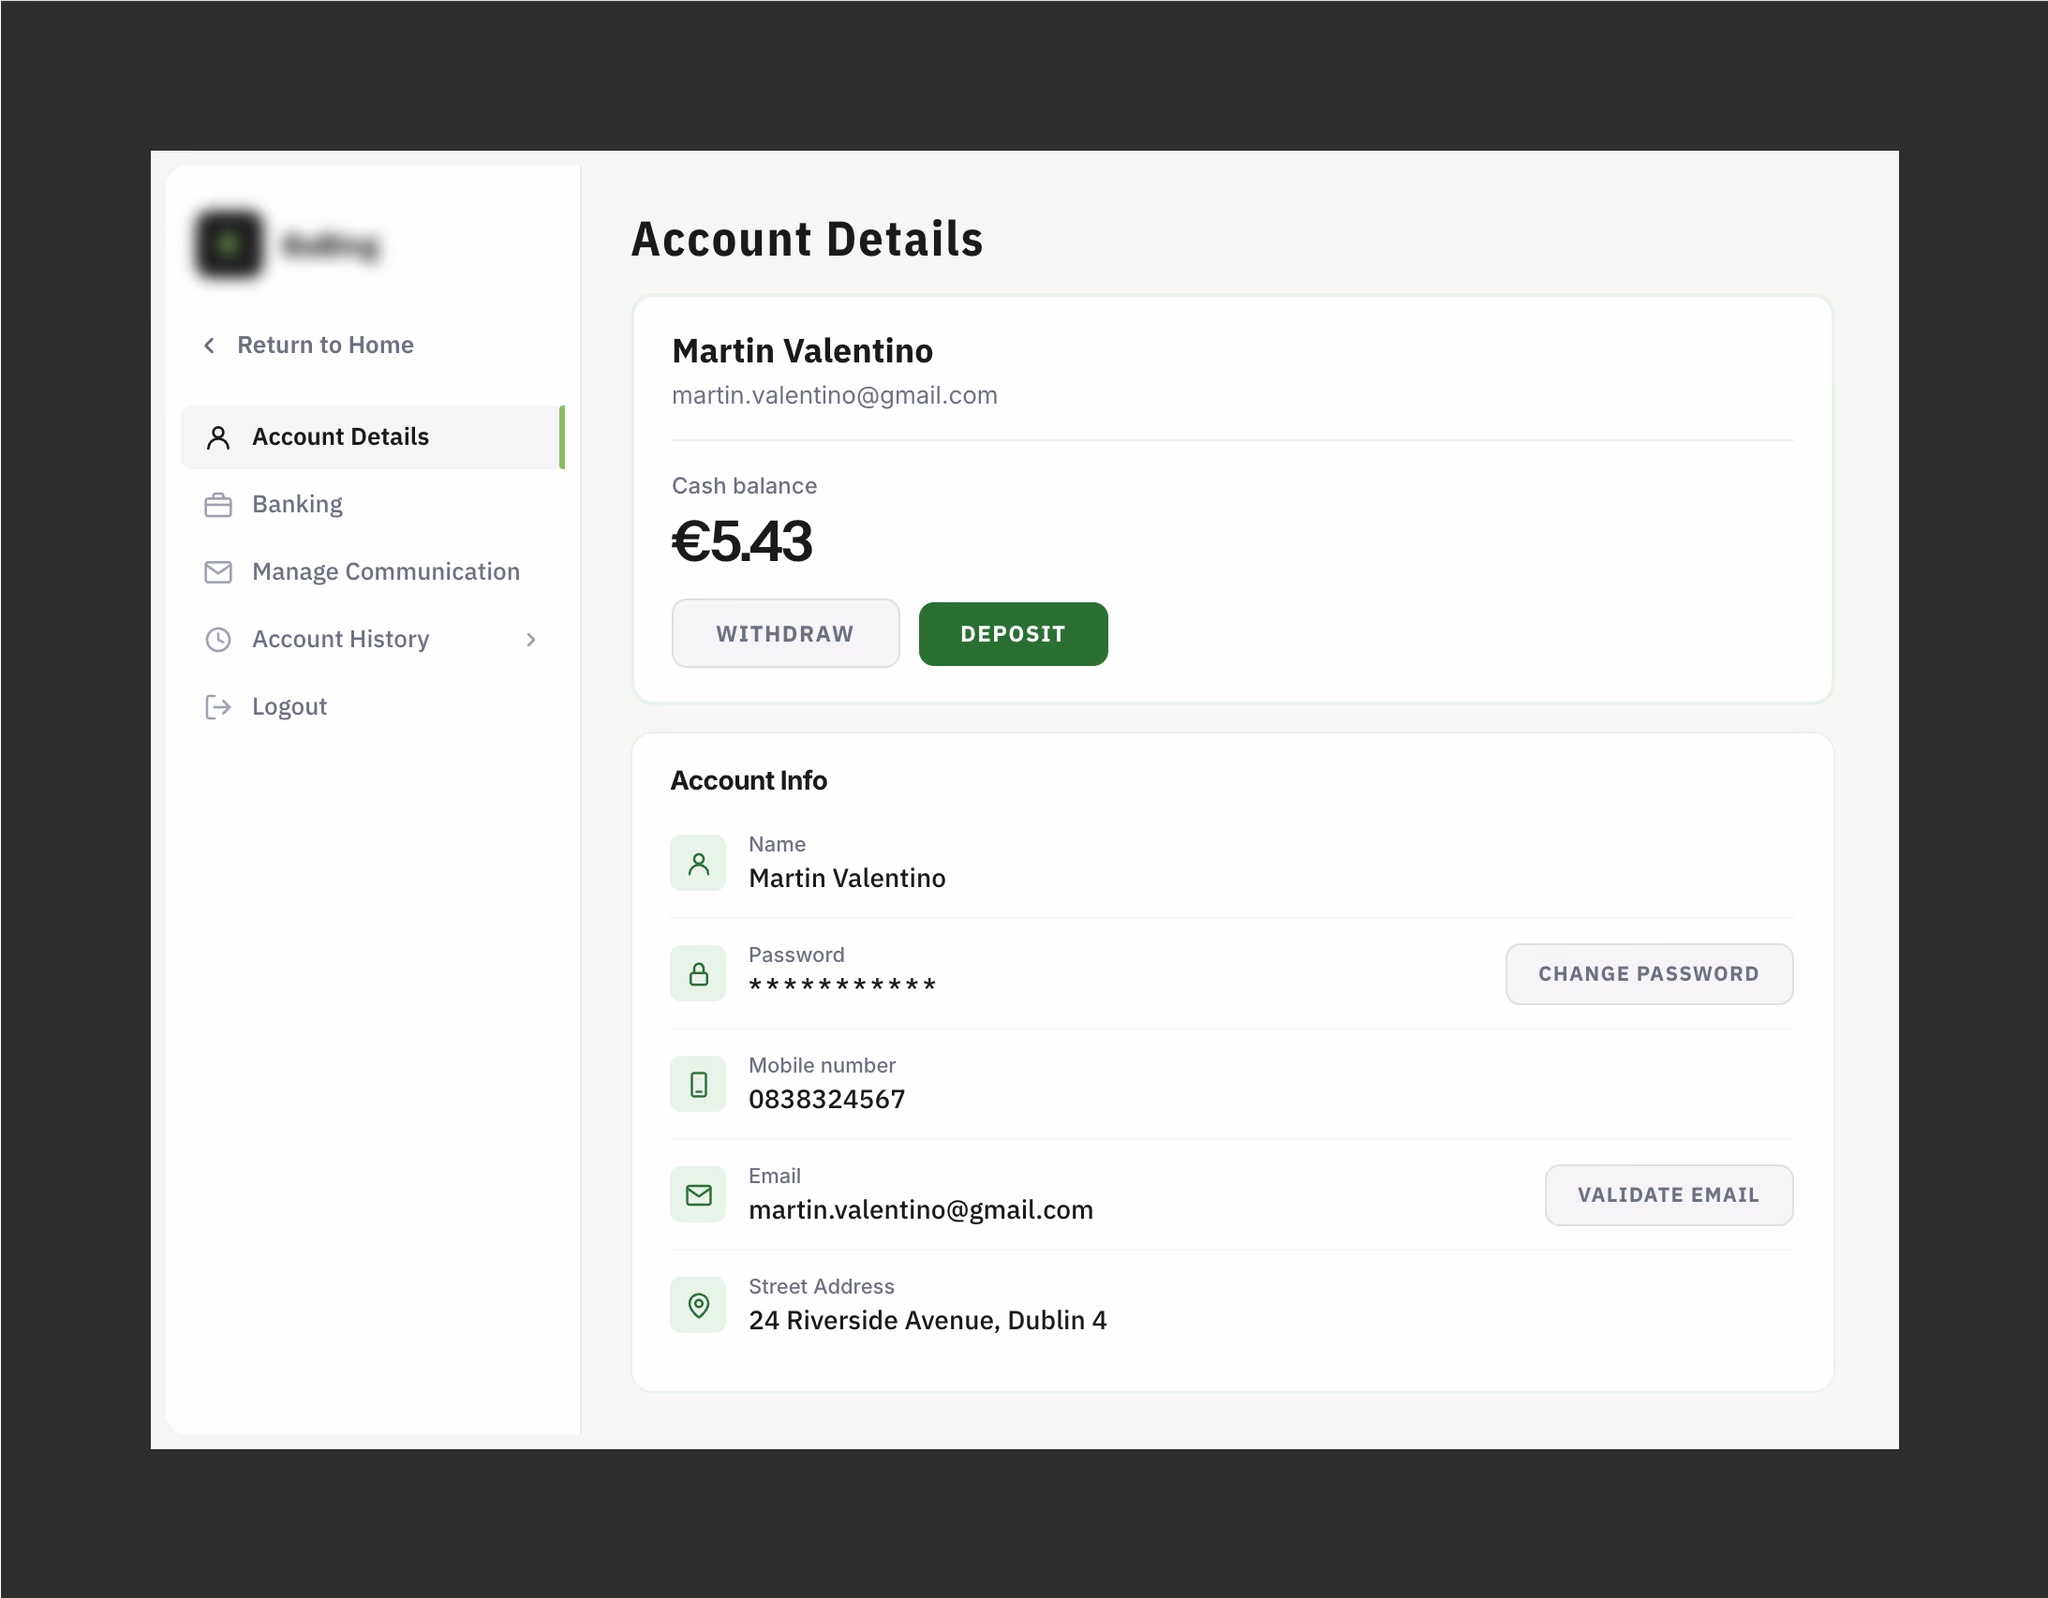Screen dimensions: 2048x1598
Task: Click the envelope icon in Email row
Action: [698, 1194]
